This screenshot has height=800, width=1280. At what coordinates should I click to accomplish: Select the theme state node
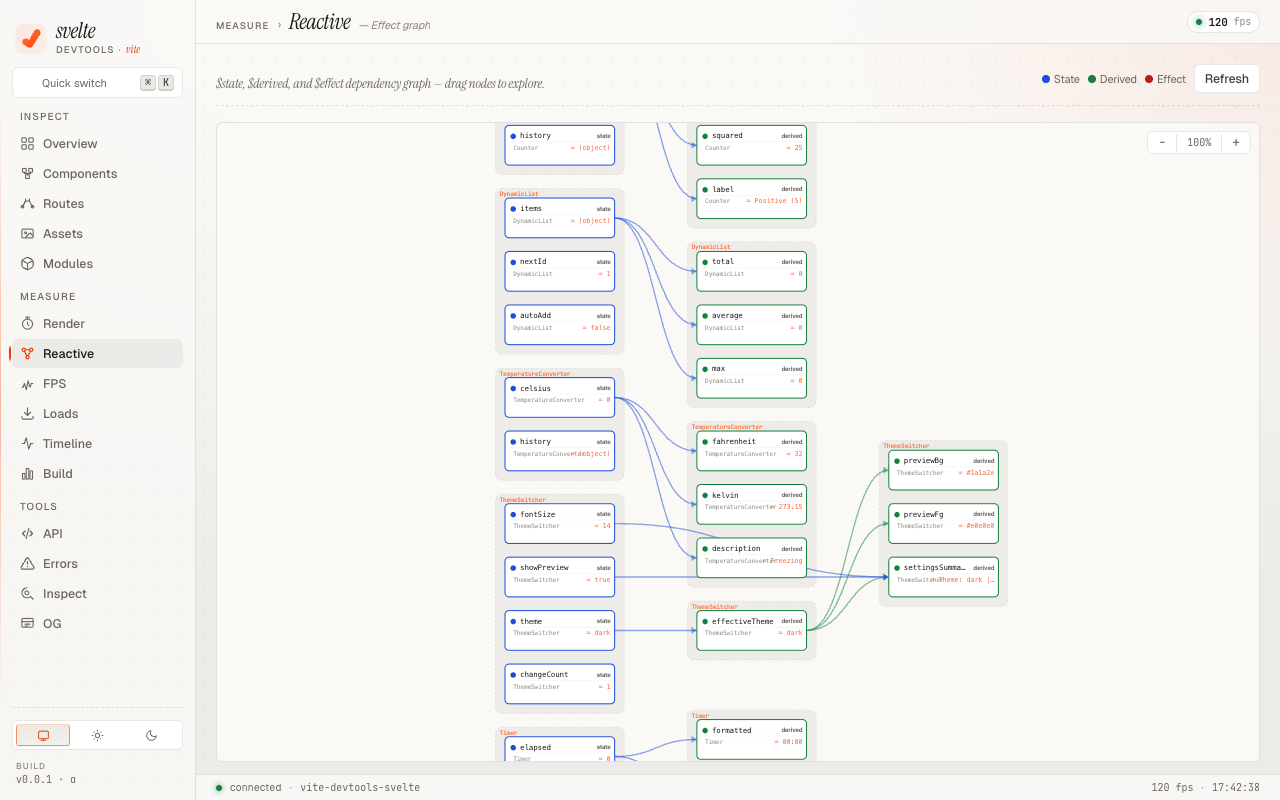pyautogui.click(x=560, y=631)
